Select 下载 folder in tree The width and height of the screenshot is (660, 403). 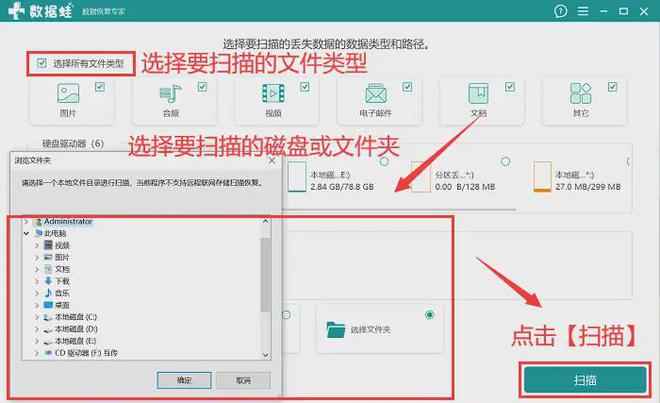pyautogui.click(x=62, y=281)
